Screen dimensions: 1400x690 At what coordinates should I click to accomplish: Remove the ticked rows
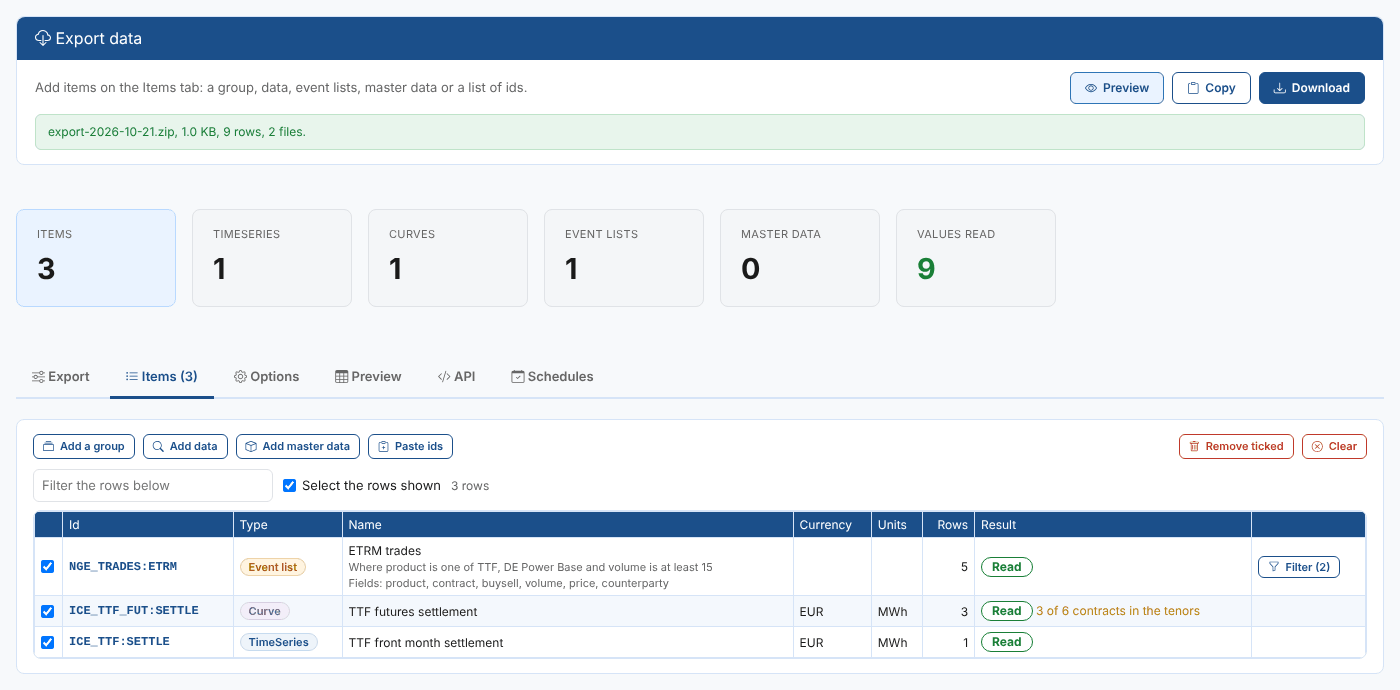pyautogui.click(x=1236, y=446)
